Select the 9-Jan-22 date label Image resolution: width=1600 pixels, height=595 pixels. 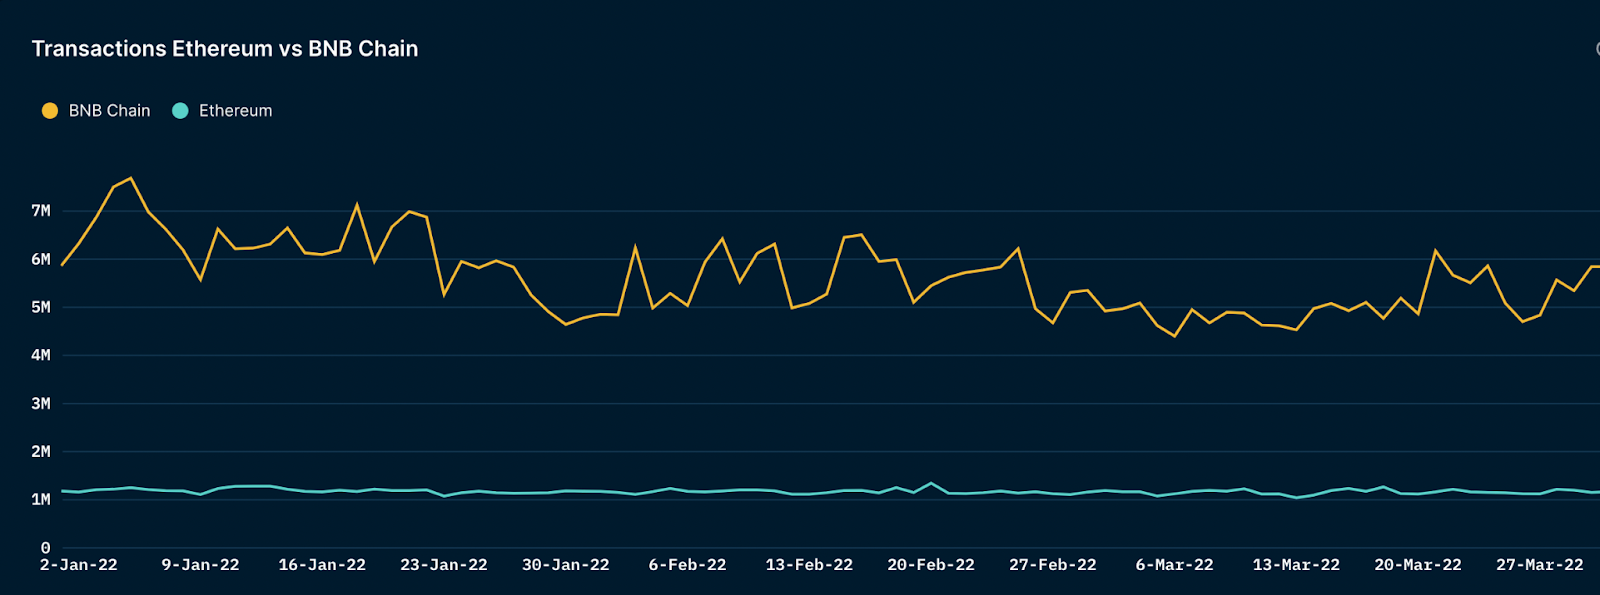tap(201, 565)
